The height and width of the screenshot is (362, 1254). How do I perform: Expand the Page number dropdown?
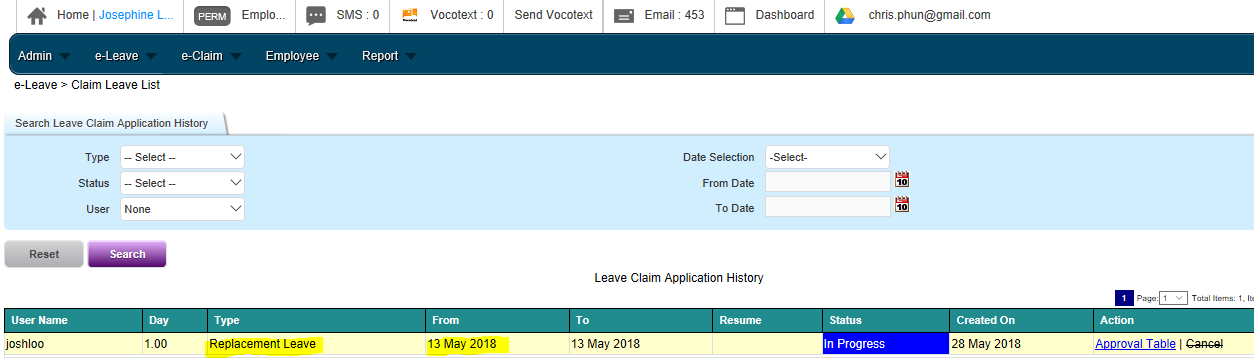coord(1174,298)
